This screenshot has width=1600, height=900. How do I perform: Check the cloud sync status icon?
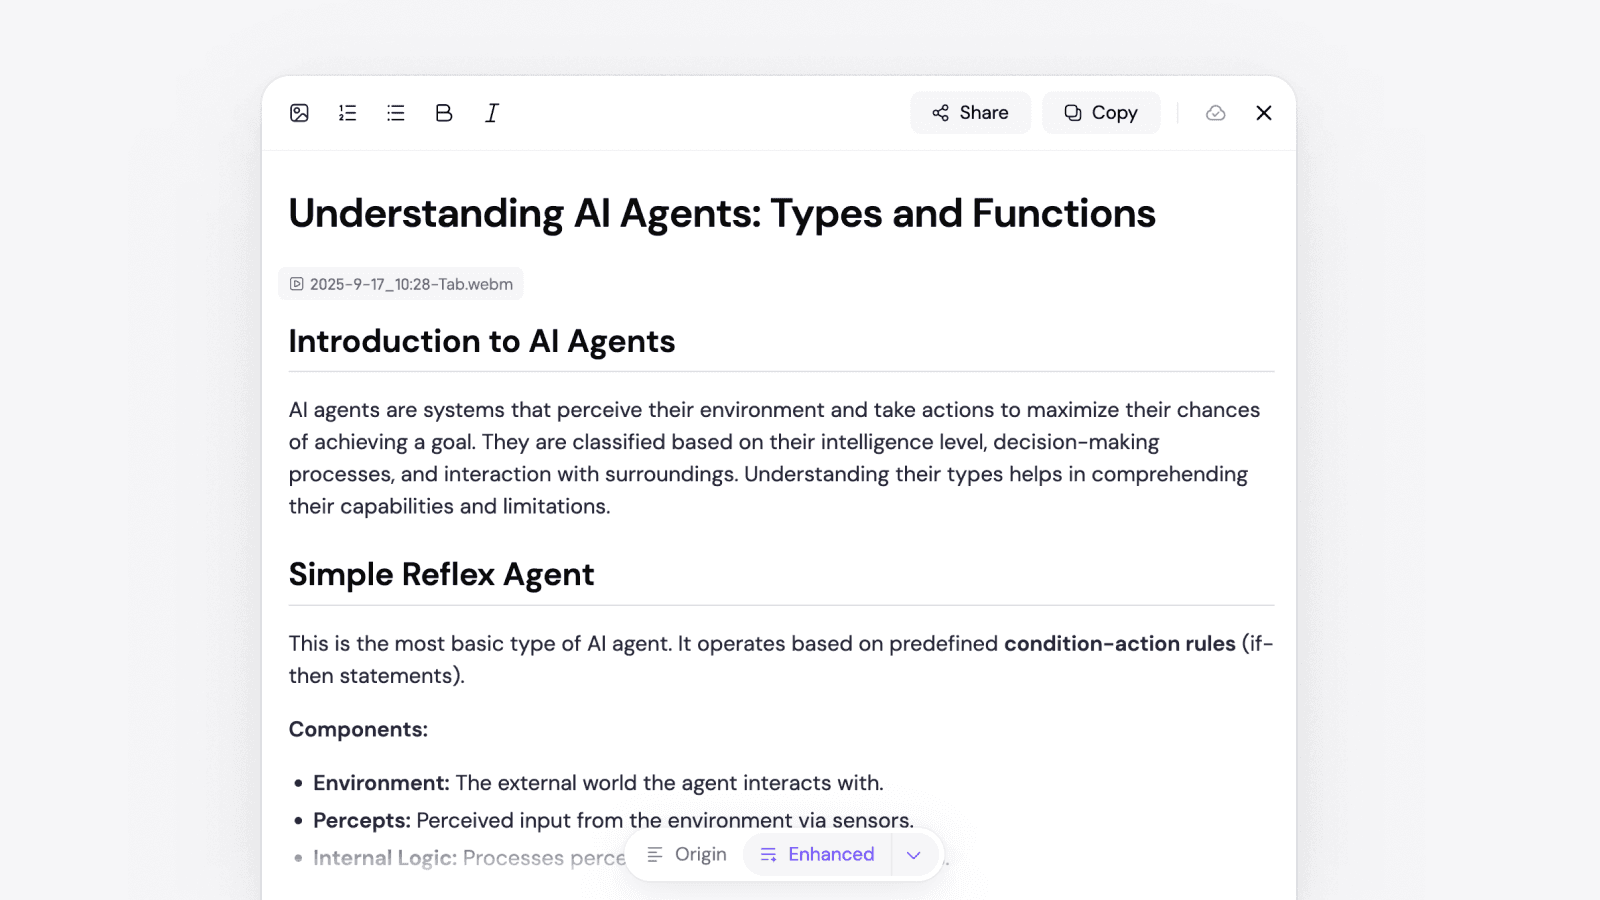(1216, 113)
